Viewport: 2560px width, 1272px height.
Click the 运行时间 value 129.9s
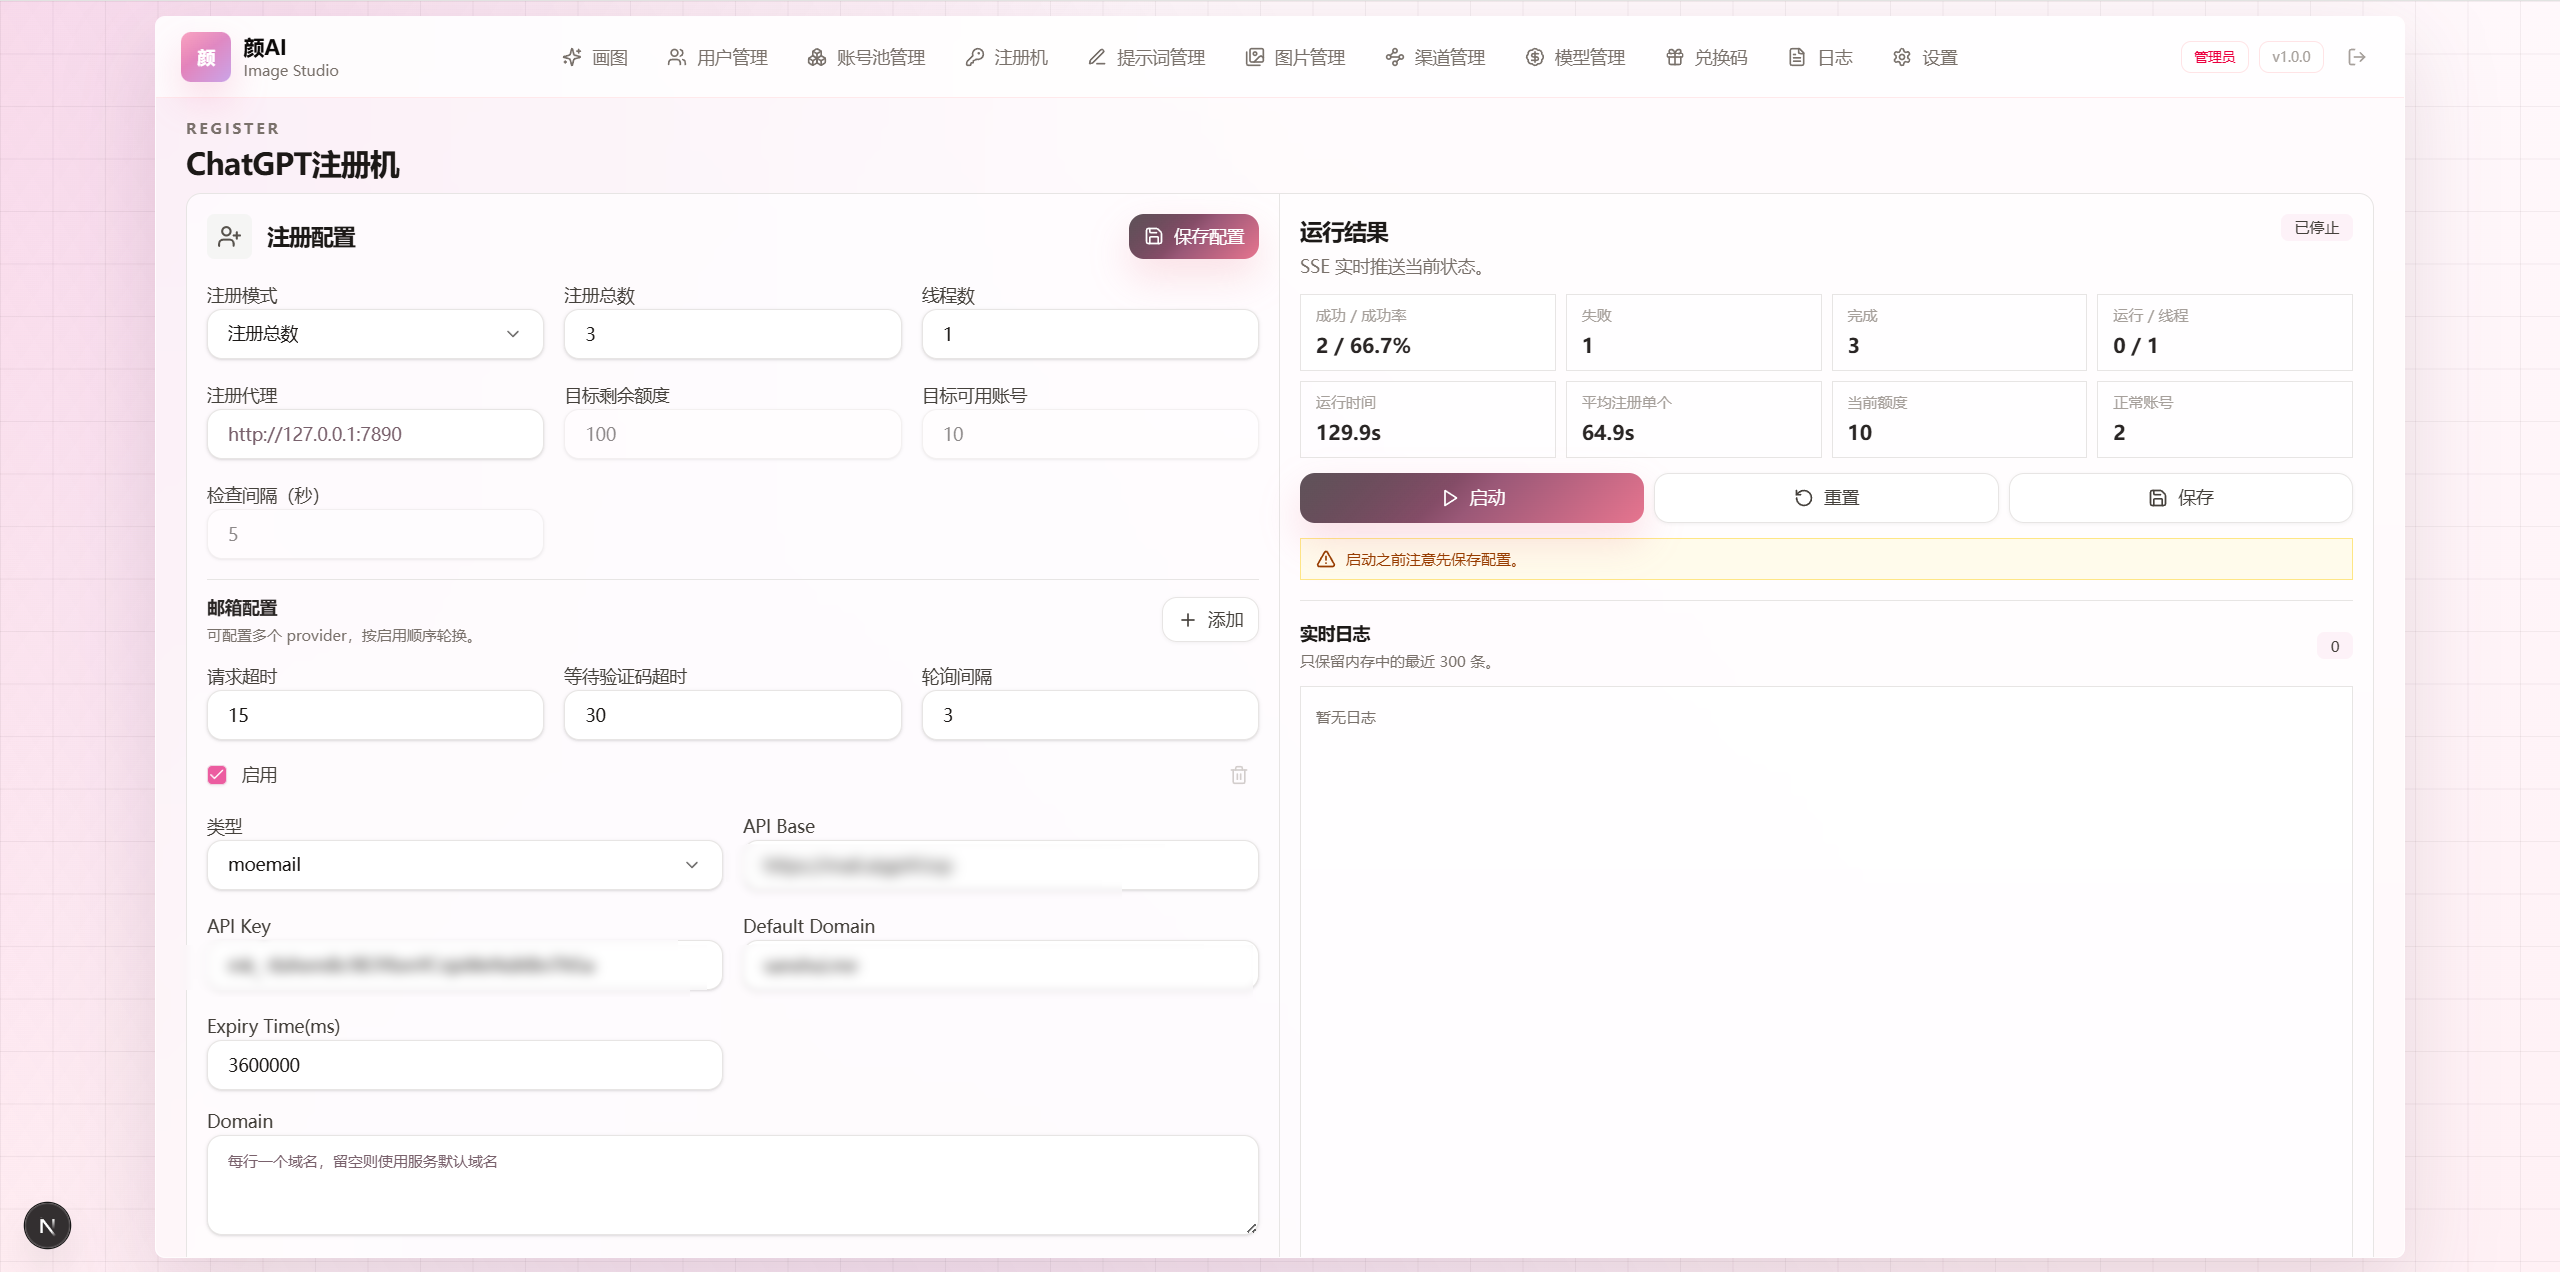(x=1348, y=433)
